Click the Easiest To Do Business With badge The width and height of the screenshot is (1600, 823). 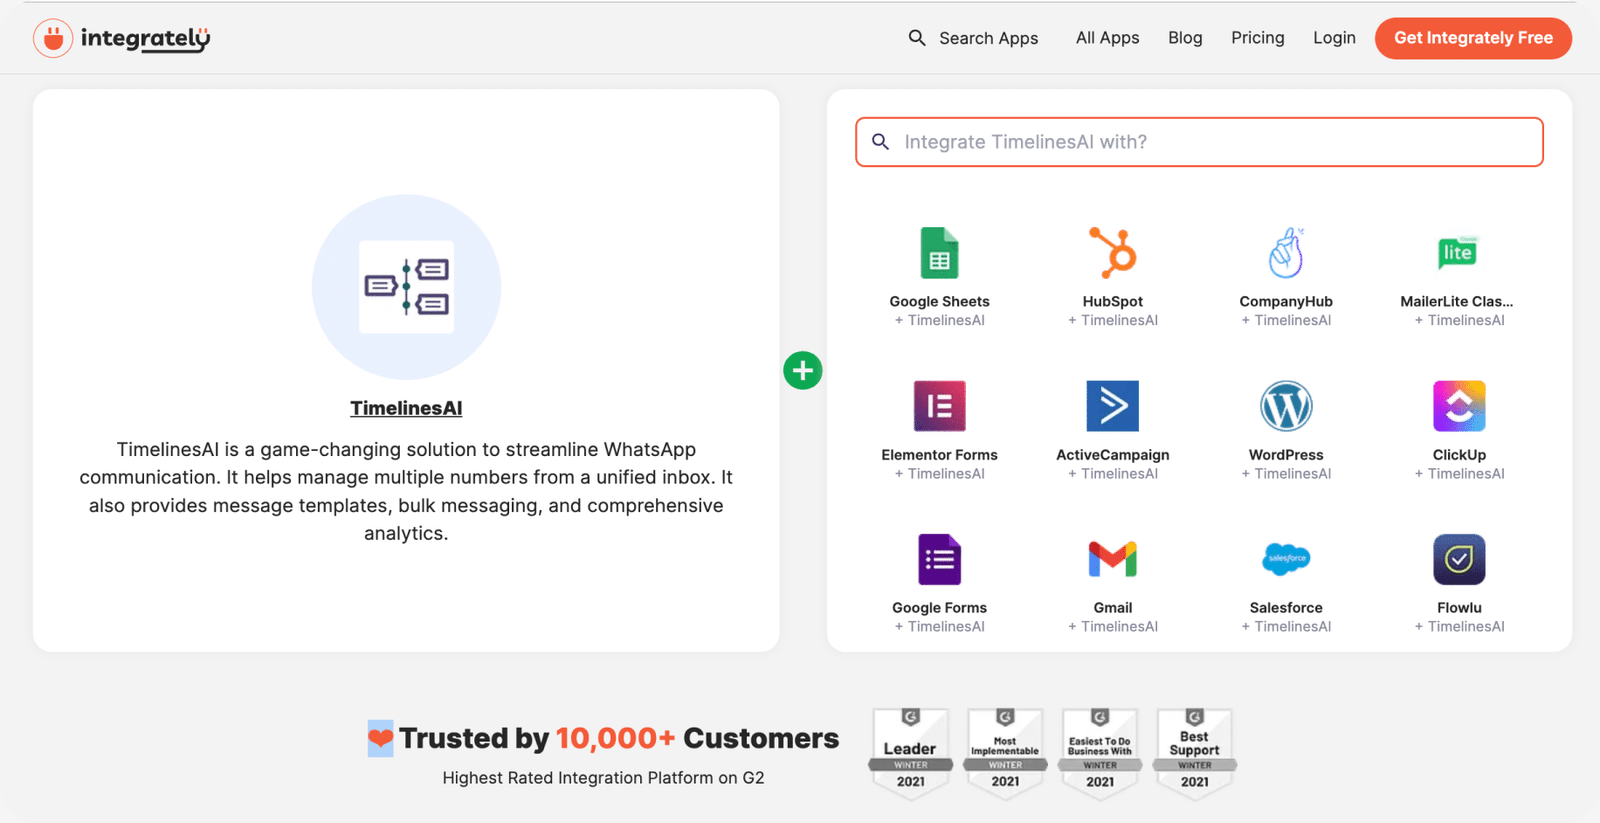(1100, 754)
